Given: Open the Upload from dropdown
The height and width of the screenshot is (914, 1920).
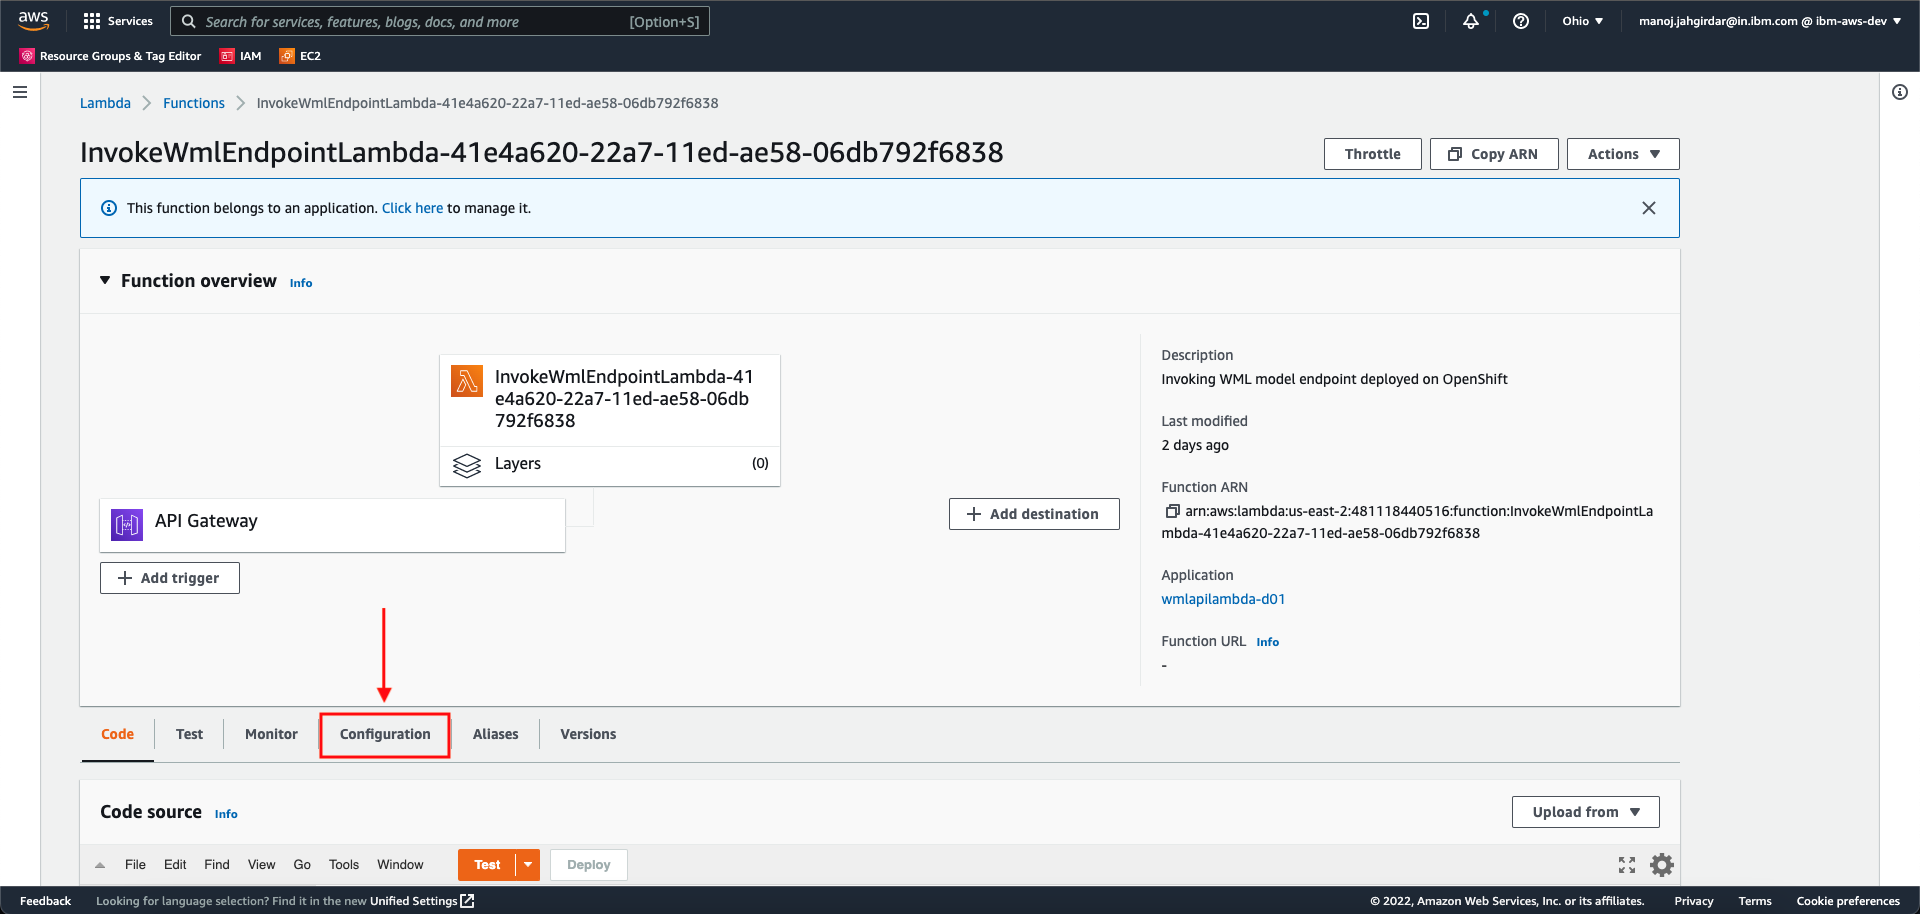Looking at the screenshot, I should click(1586, 812).
